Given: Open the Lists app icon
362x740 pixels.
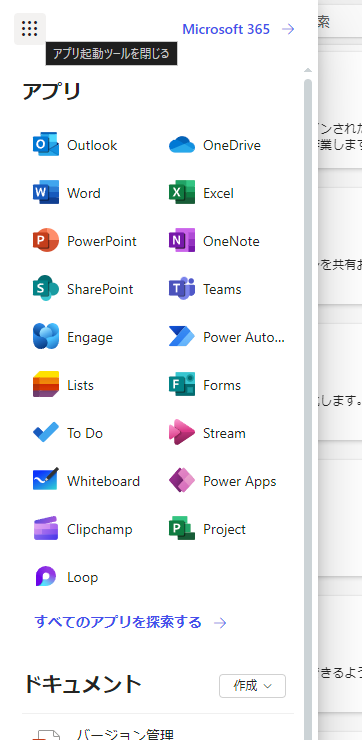Looking at the screenshot, I should coord(46,385).
